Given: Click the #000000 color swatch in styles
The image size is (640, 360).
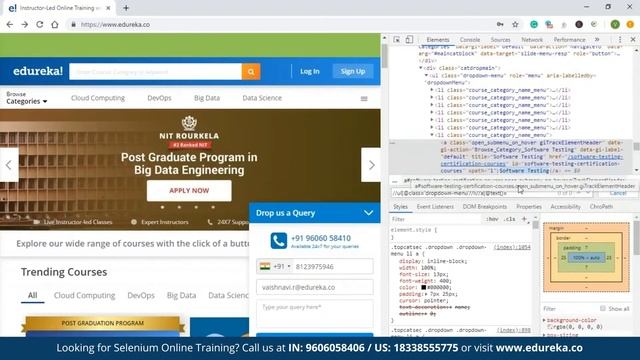Looking at the screenshot, I should (x=424, y=287).
